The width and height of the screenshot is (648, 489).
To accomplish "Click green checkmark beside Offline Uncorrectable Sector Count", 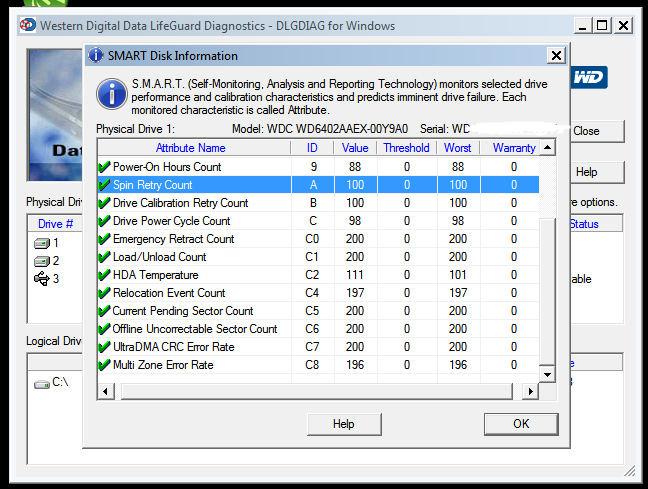I will [x=104, y=329].
